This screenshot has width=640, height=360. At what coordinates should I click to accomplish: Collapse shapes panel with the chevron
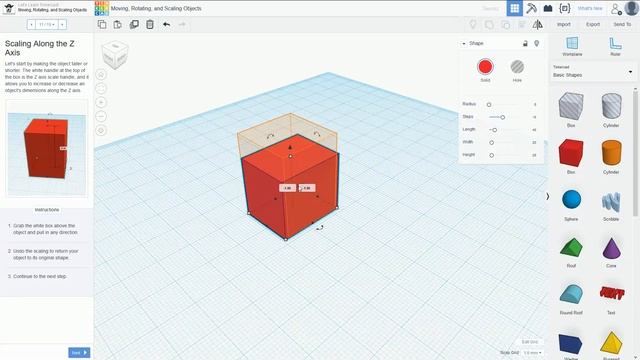tap(547, 196)
